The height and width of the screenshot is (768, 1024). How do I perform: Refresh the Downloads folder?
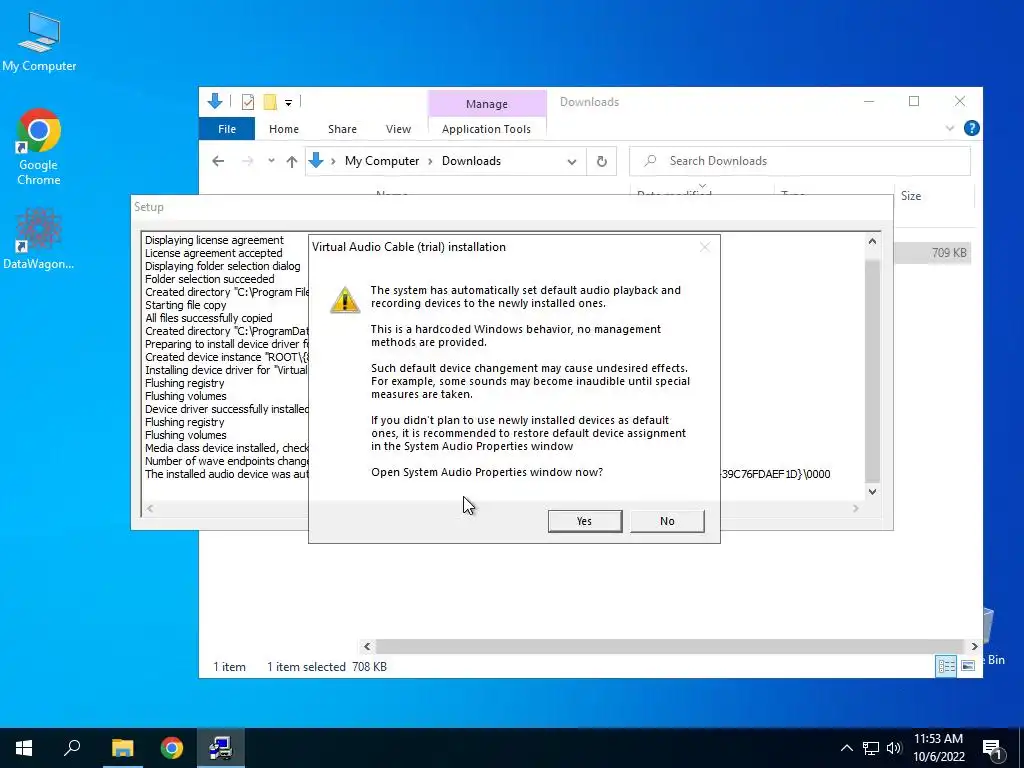pos(601,161)
